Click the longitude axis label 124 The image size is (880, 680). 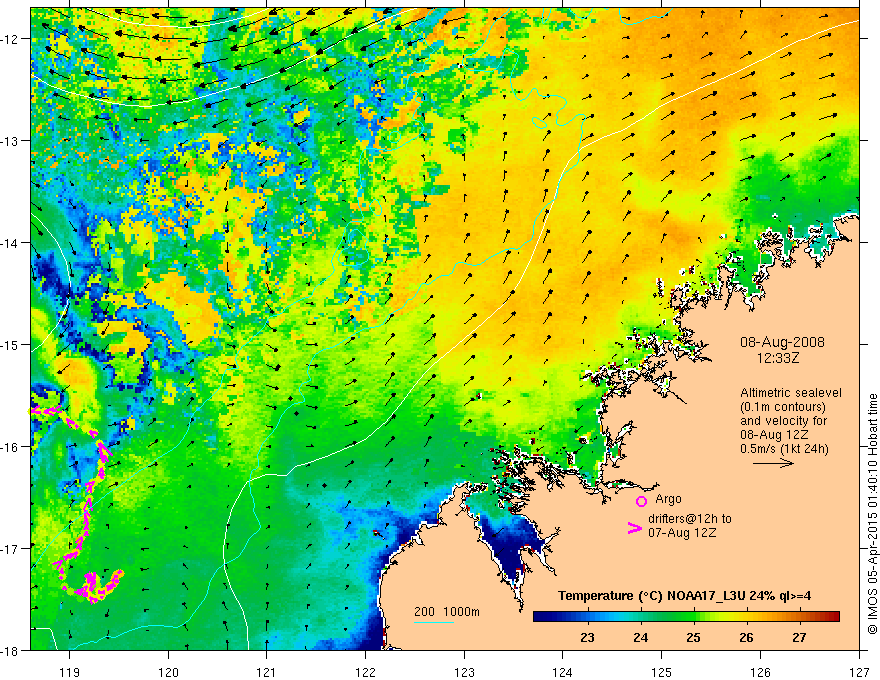[x=563, y=672]
